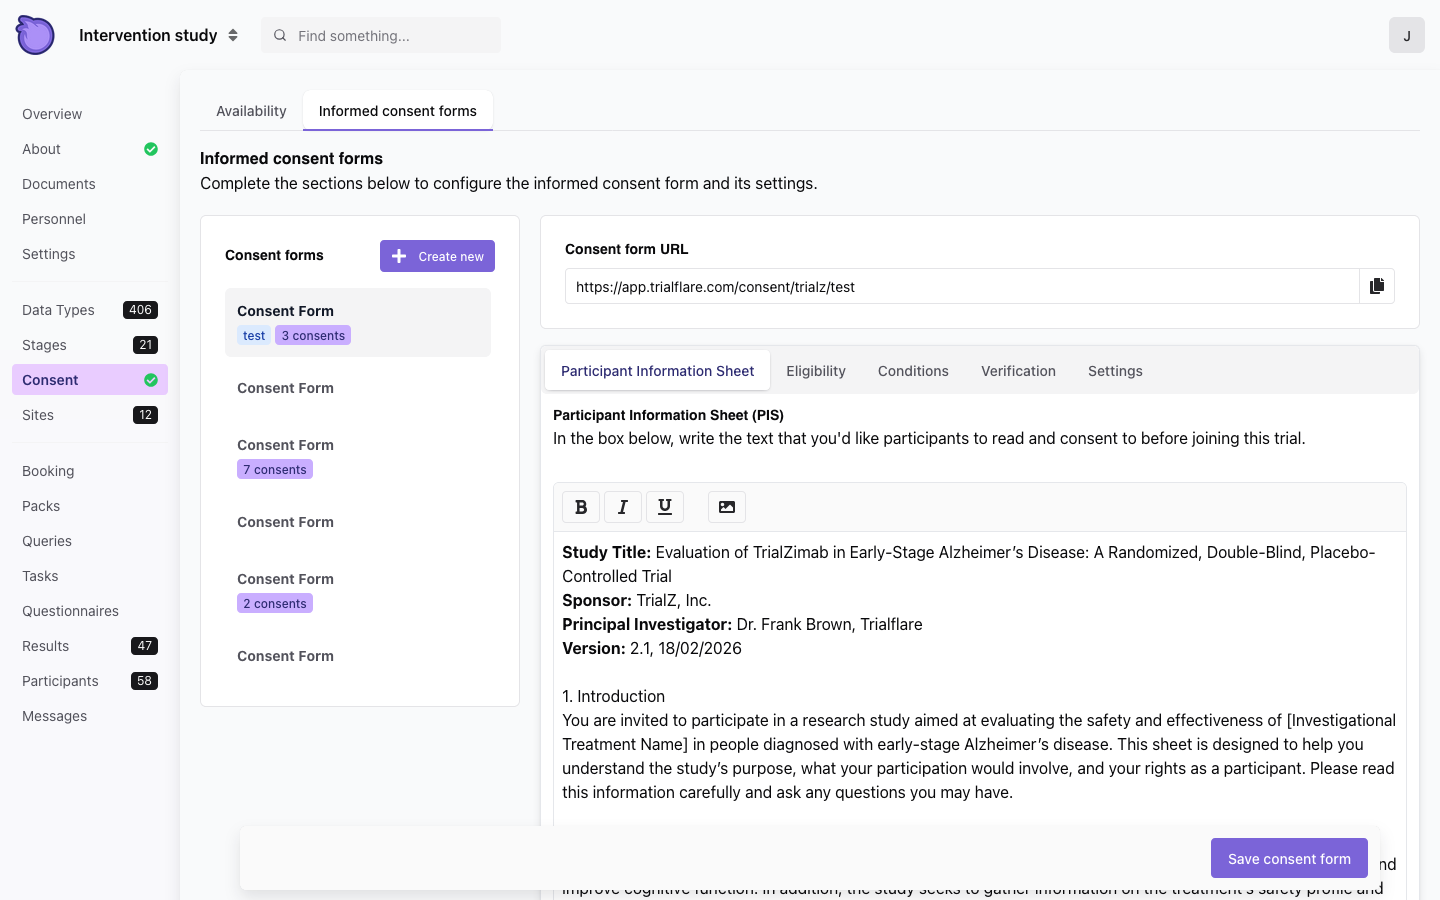Click the 58 badge beside Participants
This screenshot has width=1440, height=900.
point(145,681)
